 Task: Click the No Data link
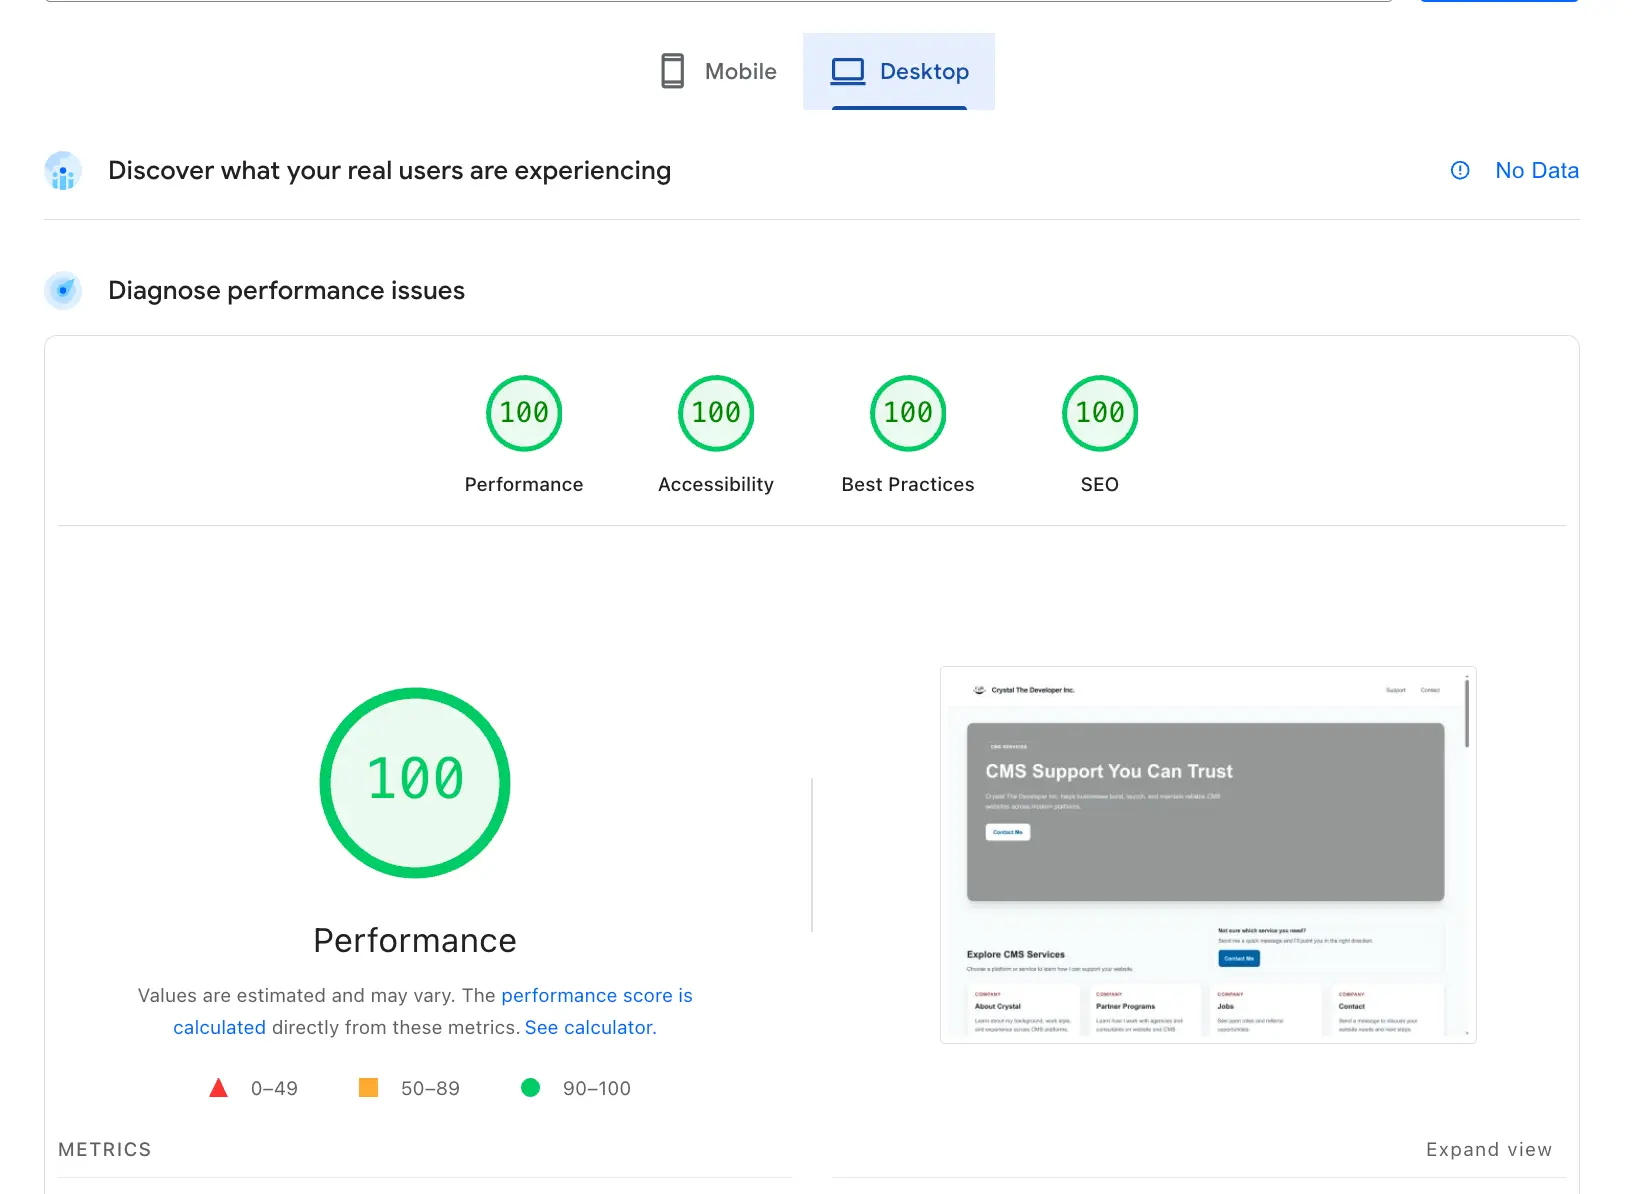1537,170
